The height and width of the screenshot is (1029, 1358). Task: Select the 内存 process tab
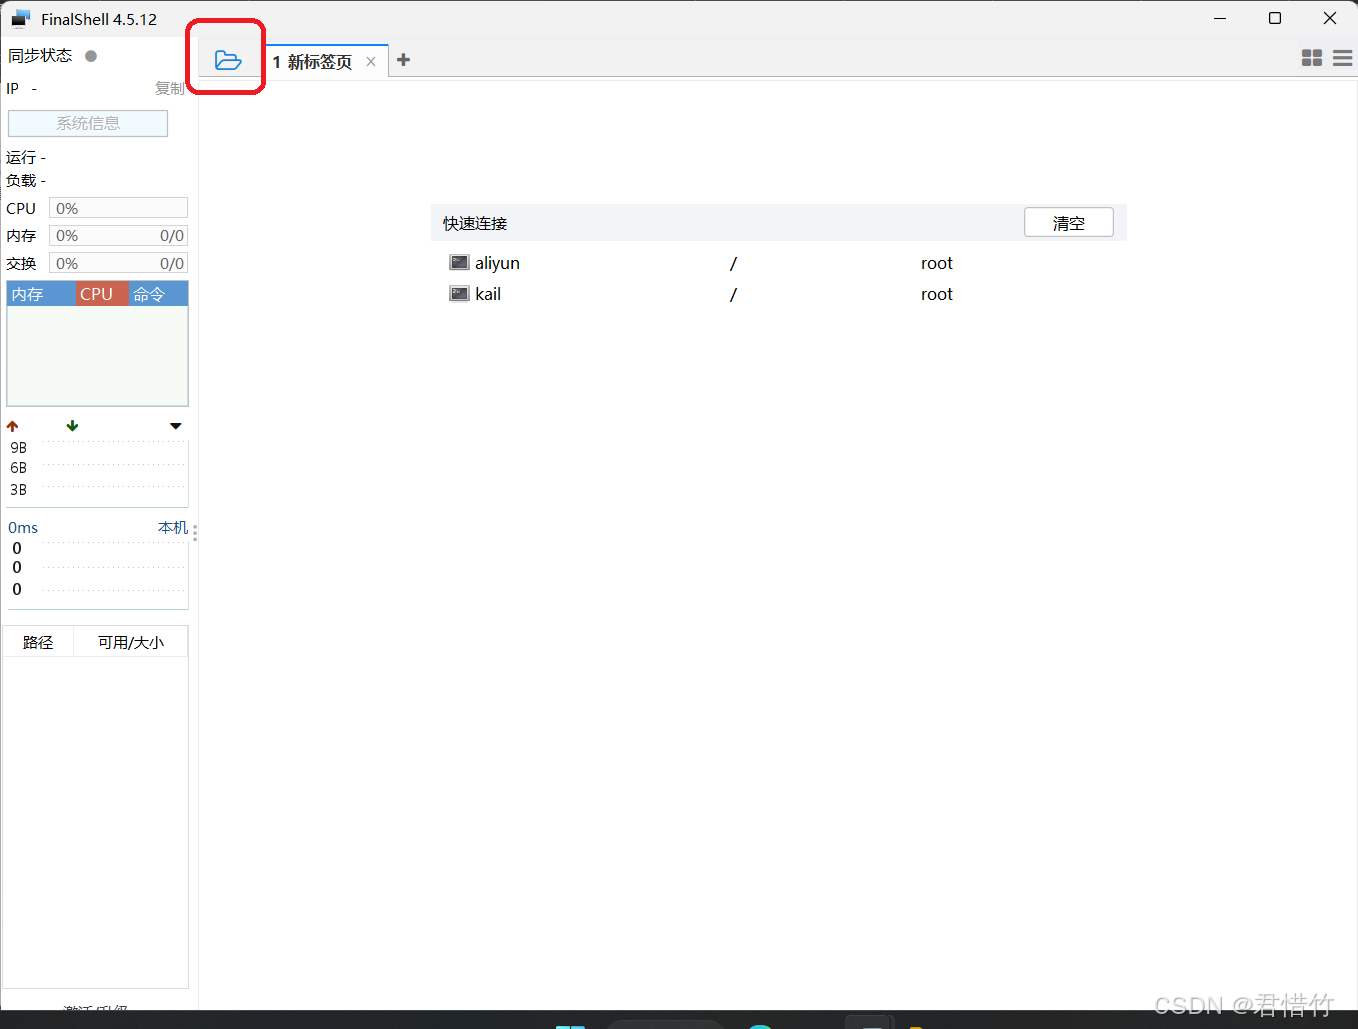pos(41,294)
